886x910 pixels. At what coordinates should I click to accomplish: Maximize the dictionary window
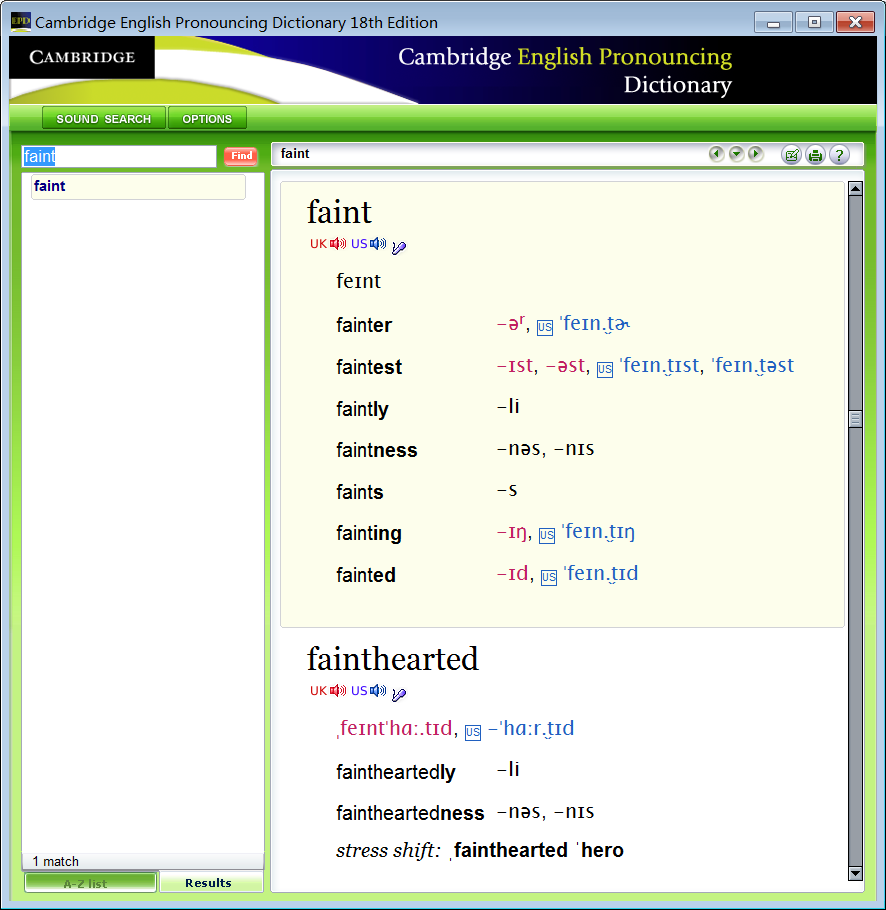tap(815, 23)
